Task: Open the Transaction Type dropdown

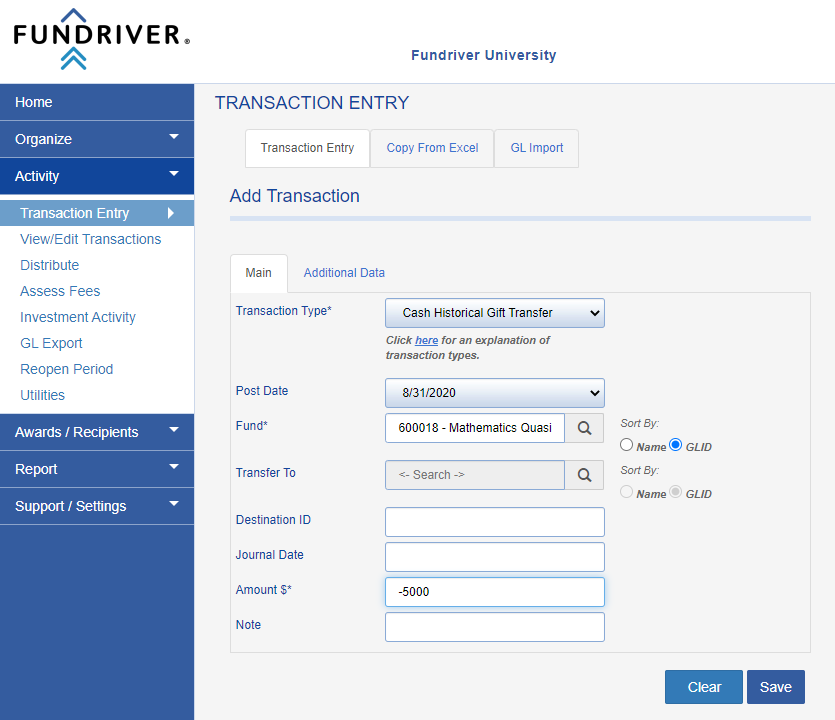Action: (x=495, y=313)
